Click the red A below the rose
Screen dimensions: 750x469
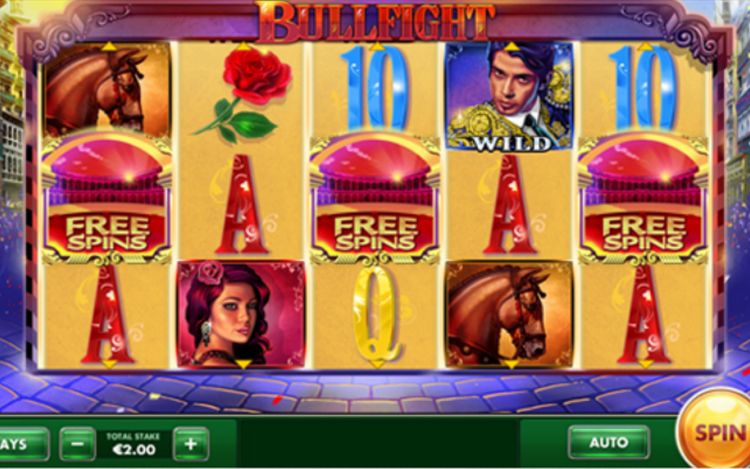coord(242,204)
